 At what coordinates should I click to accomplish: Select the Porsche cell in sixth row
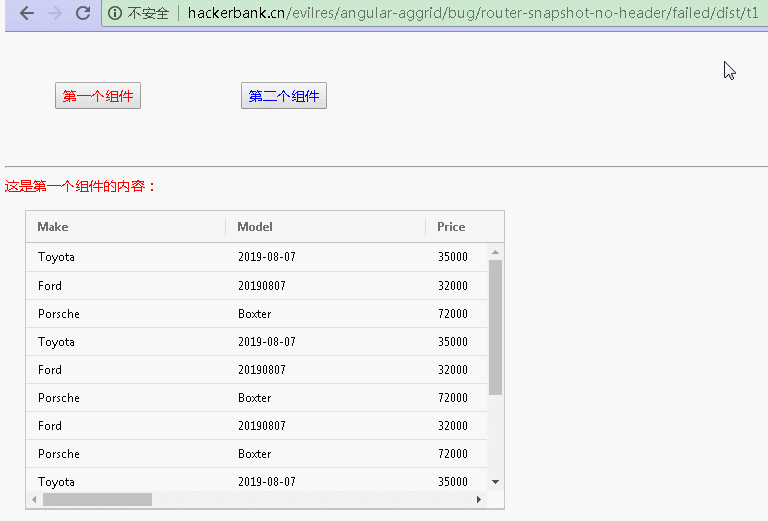pyautogui.click(x=126, y=398)
